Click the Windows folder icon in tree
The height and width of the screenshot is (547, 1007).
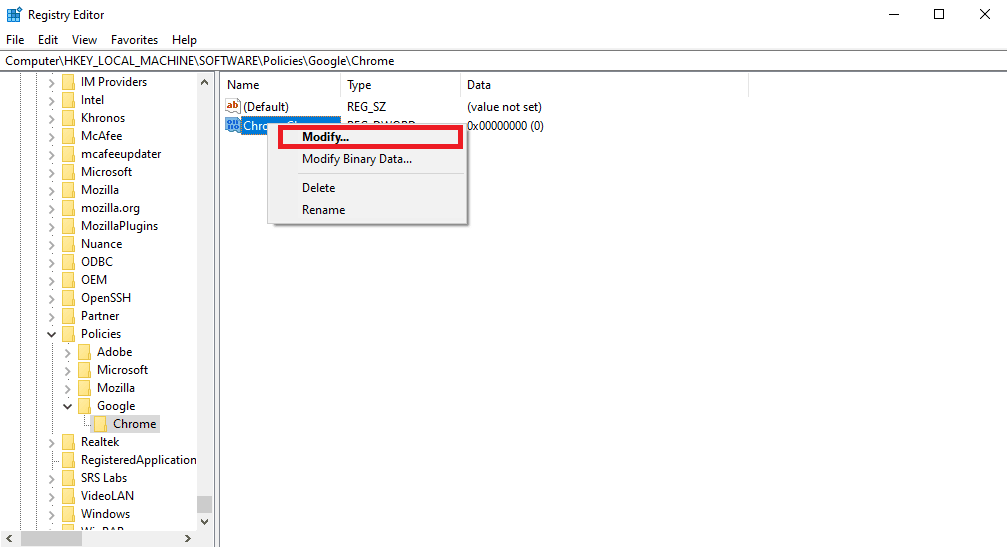coord(69,514)
